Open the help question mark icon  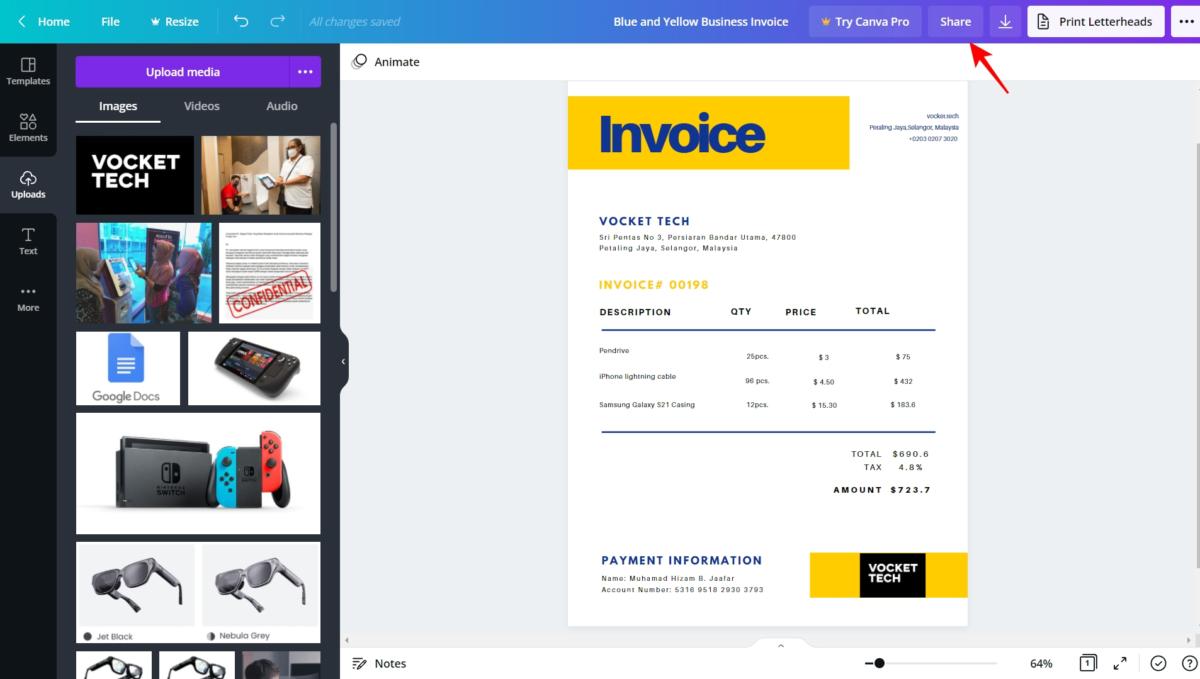click(x=1189, y=663)
